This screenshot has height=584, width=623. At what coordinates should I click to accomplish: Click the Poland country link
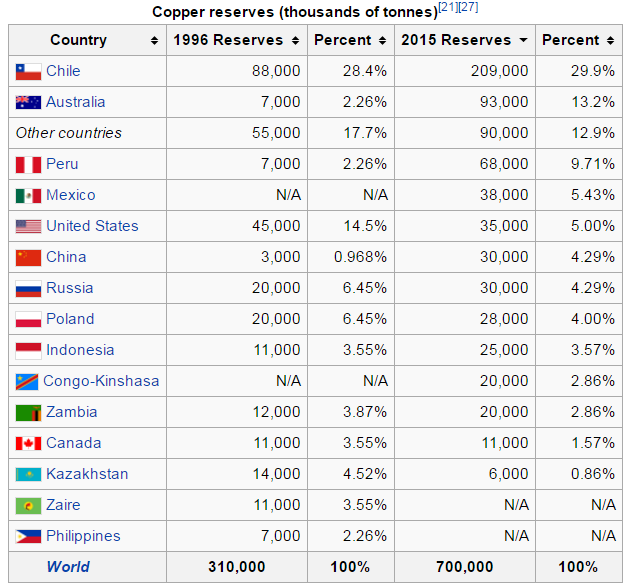[70, 319]
